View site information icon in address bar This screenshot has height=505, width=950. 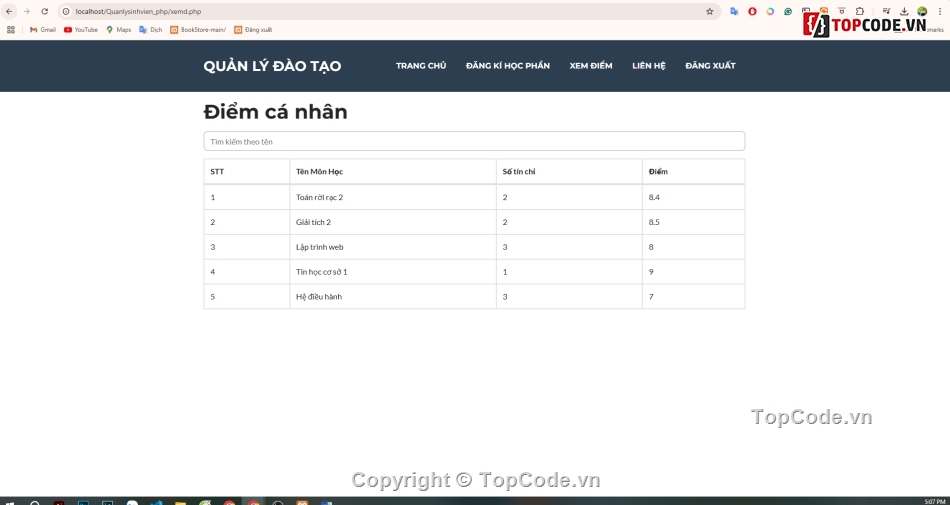[66, 12]
